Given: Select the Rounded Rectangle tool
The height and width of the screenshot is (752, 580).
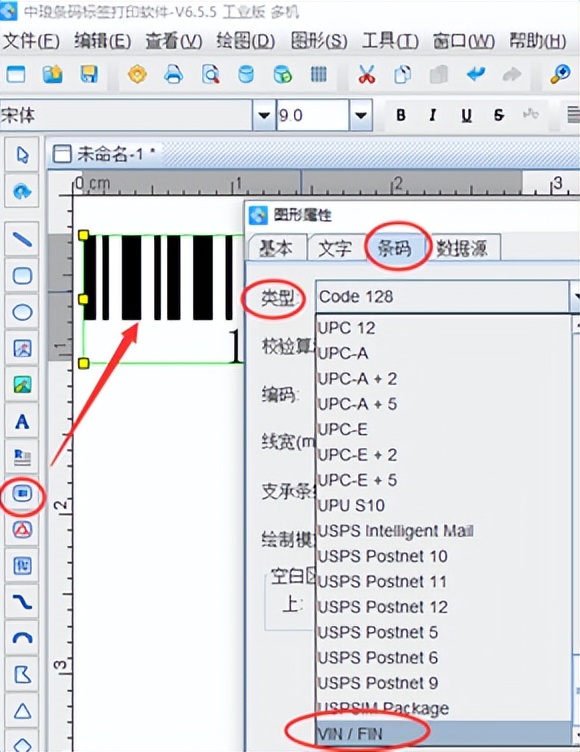Looking at the screenshot, I should click(x=22, y=276).
